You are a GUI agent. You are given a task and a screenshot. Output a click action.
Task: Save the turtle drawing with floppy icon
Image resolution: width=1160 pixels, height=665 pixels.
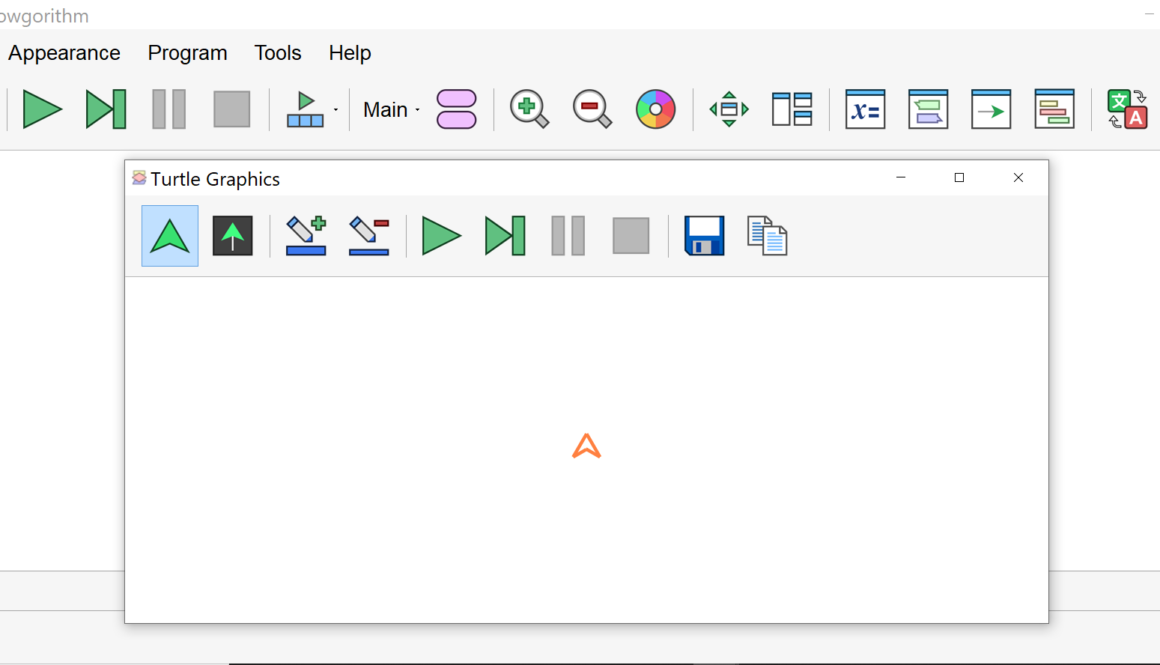[x=704, y=236]
